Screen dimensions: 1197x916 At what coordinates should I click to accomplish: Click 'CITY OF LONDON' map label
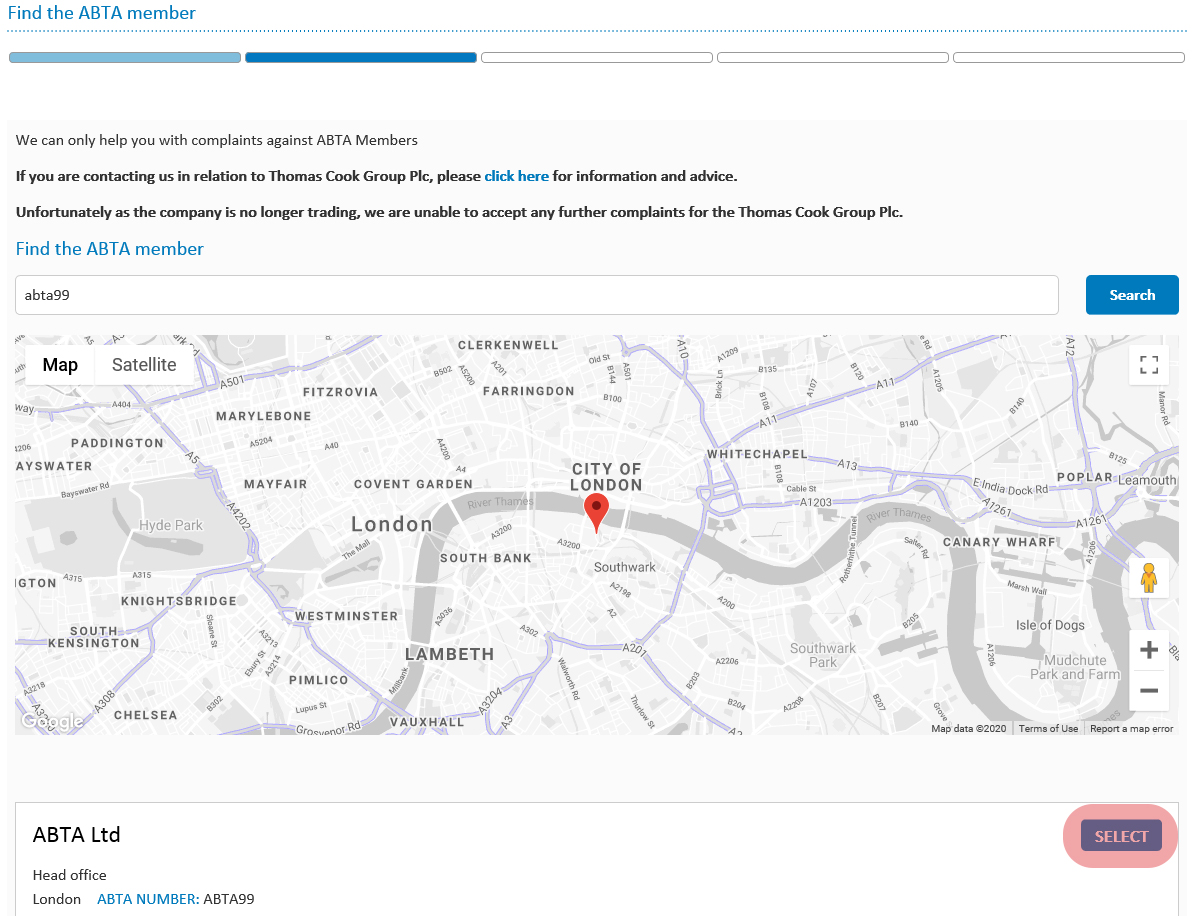pos(606,477)
